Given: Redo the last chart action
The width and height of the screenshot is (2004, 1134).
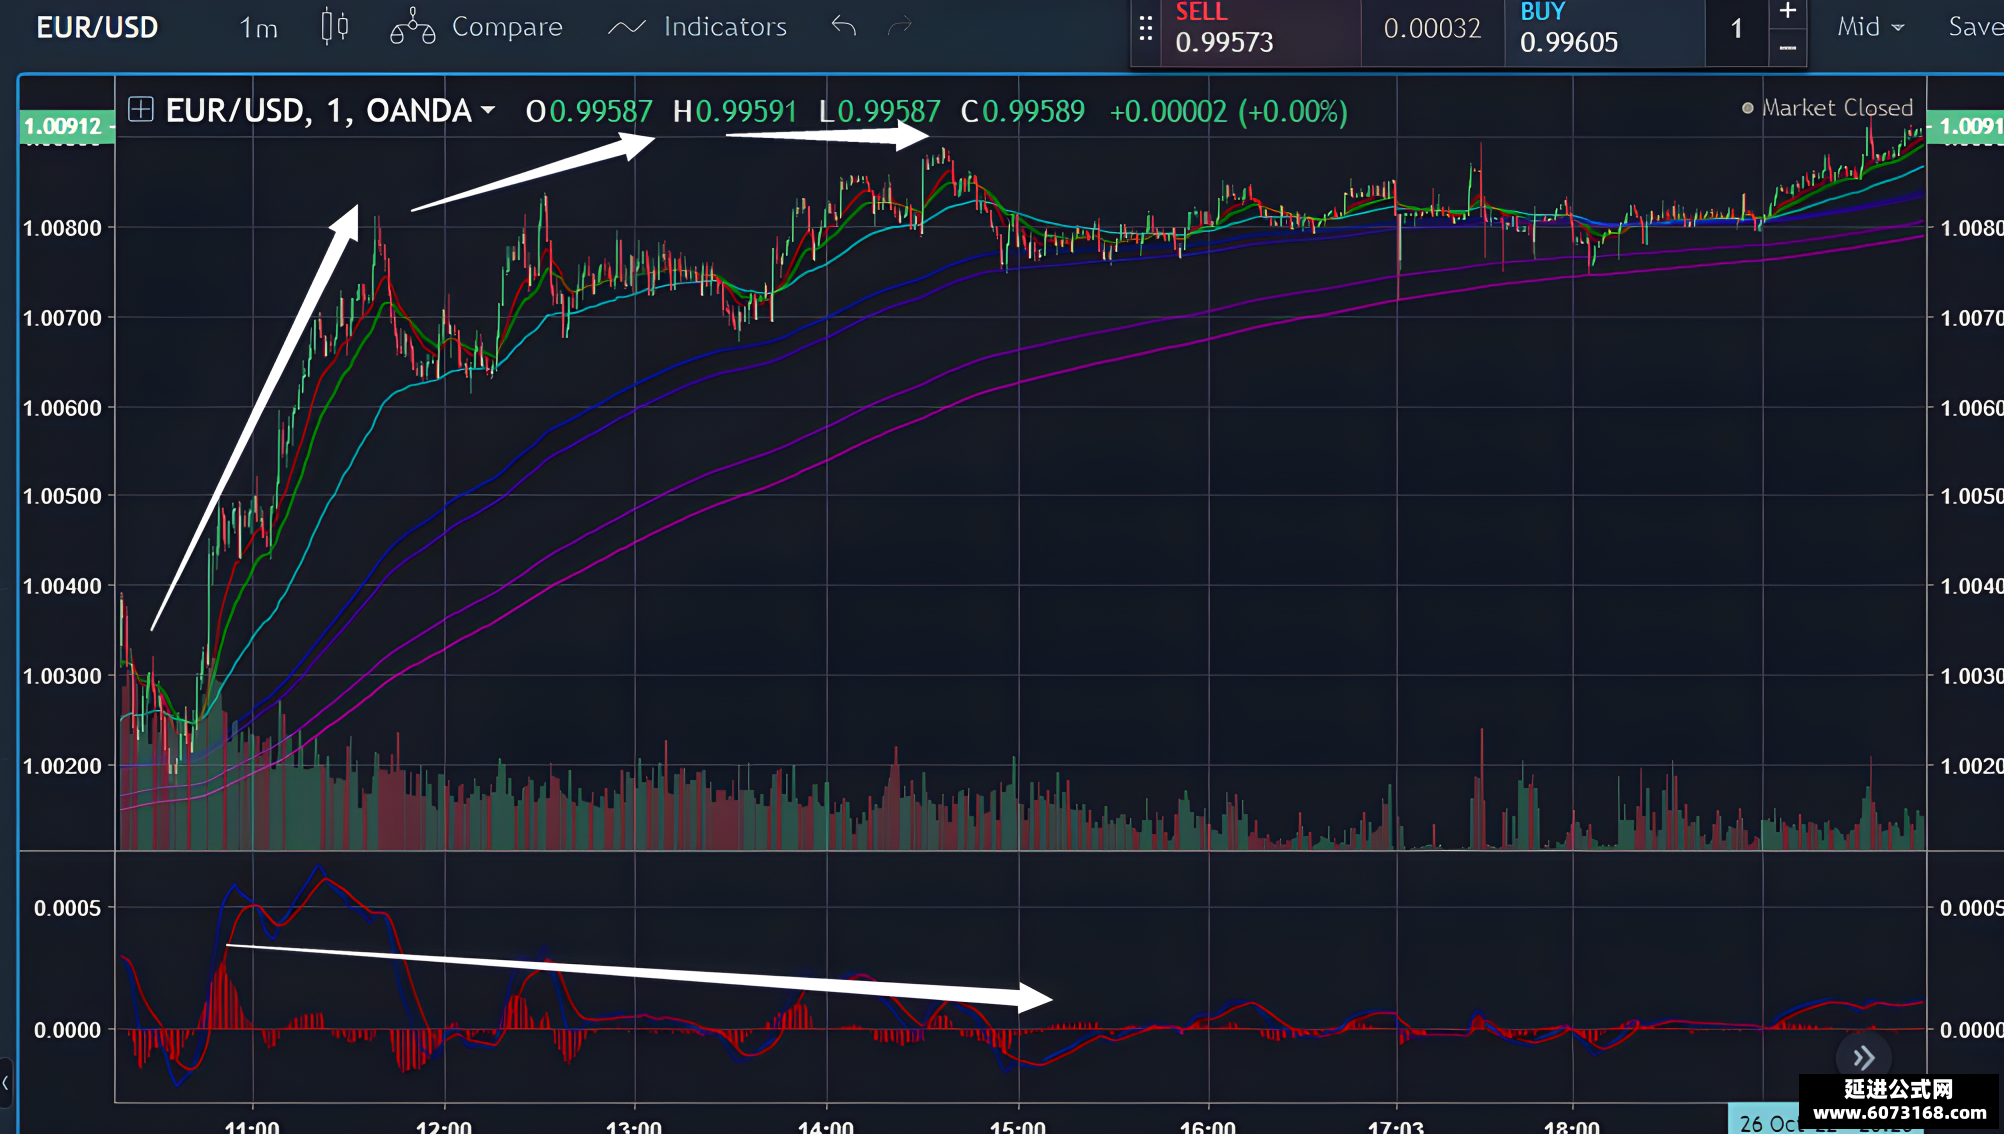Looking at the screenshot, I should 900,26.
